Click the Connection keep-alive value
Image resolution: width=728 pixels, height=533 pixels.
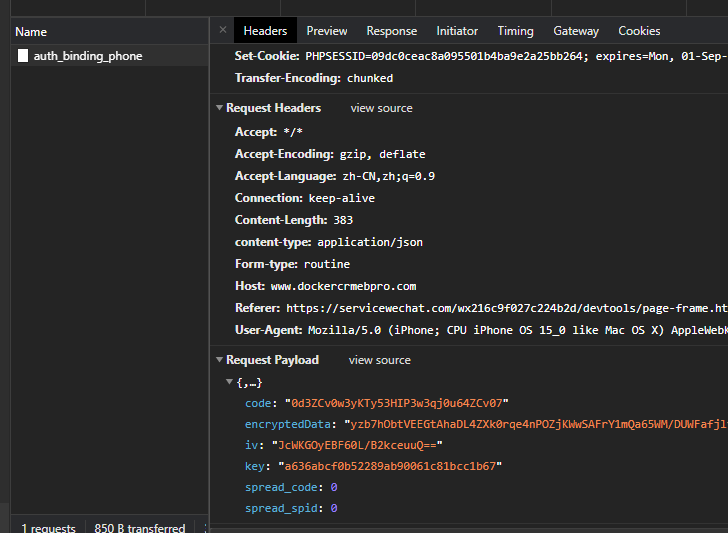tap(342, 198)
